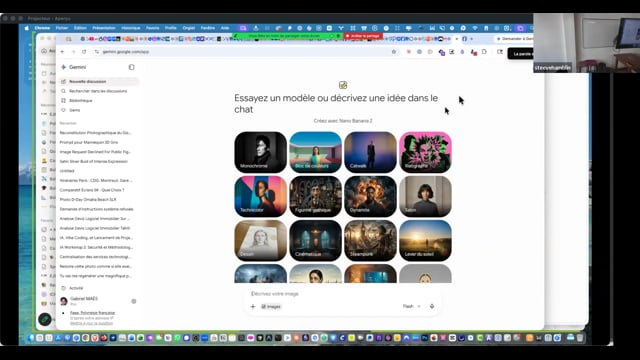Image resolution: width=640 pixels, height=360 pixels.
Task: Select the Lever du soleil template
Action: (x=425, y=240)
